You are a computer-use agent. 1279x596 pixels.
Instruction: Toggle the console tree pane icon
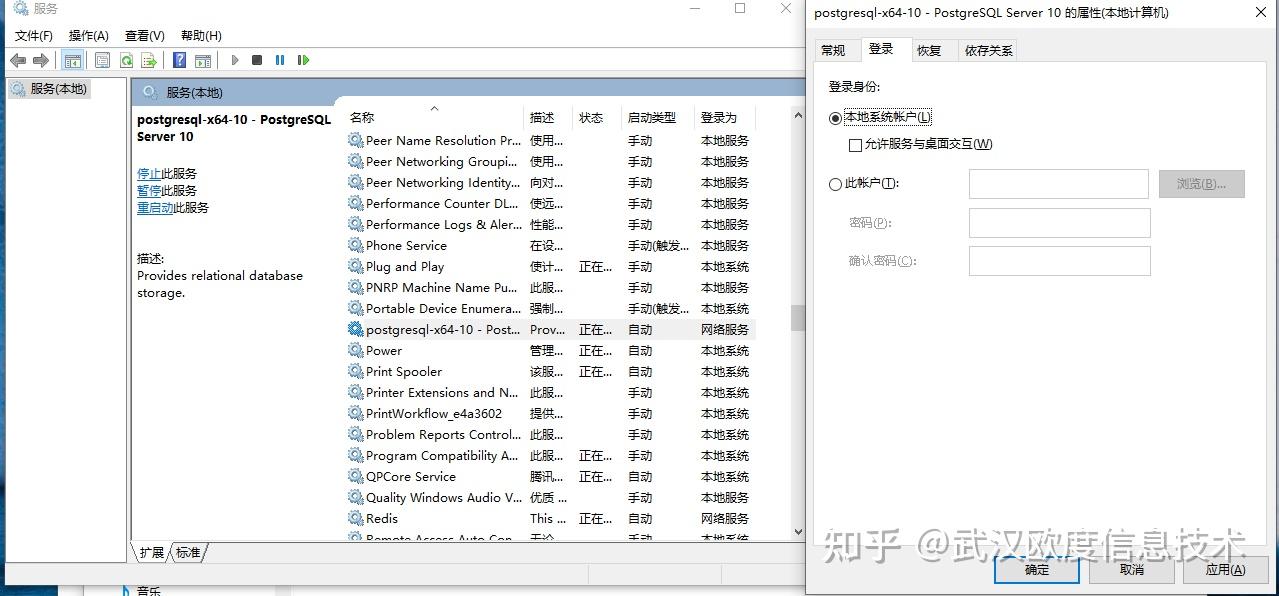pos(72,60)
